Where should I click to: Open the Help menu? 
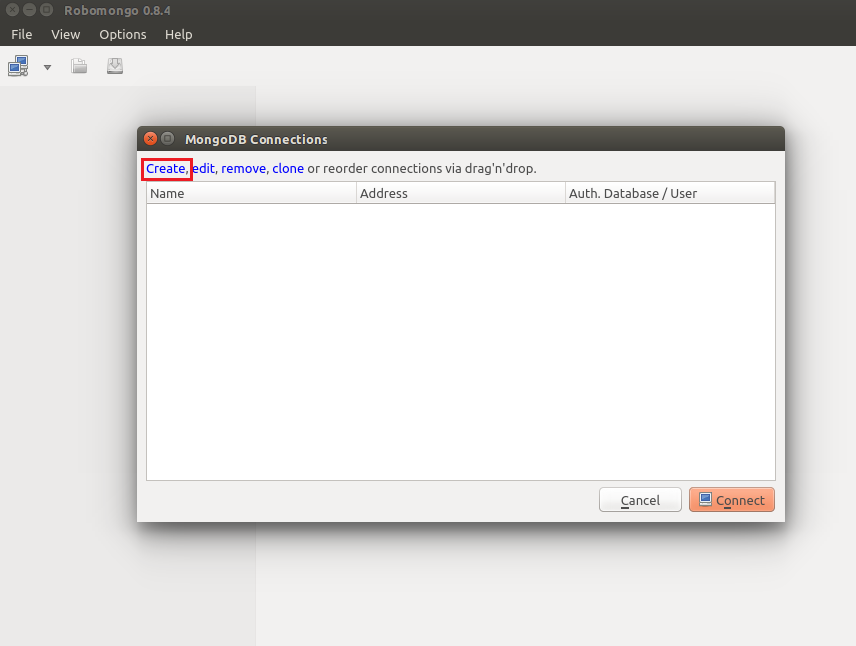click(179, 34)
